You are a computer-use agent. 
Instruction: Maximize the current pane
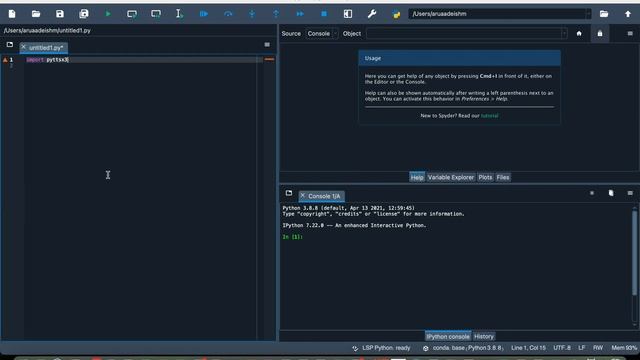348,14
